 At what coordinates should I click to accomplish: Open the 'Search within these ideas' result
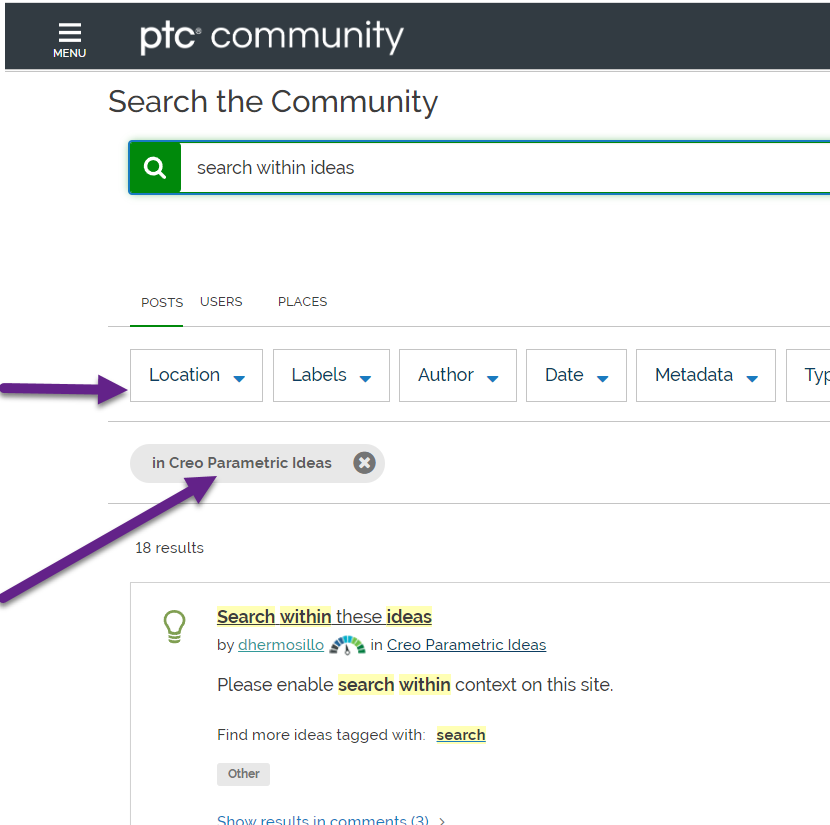(324, 617)
